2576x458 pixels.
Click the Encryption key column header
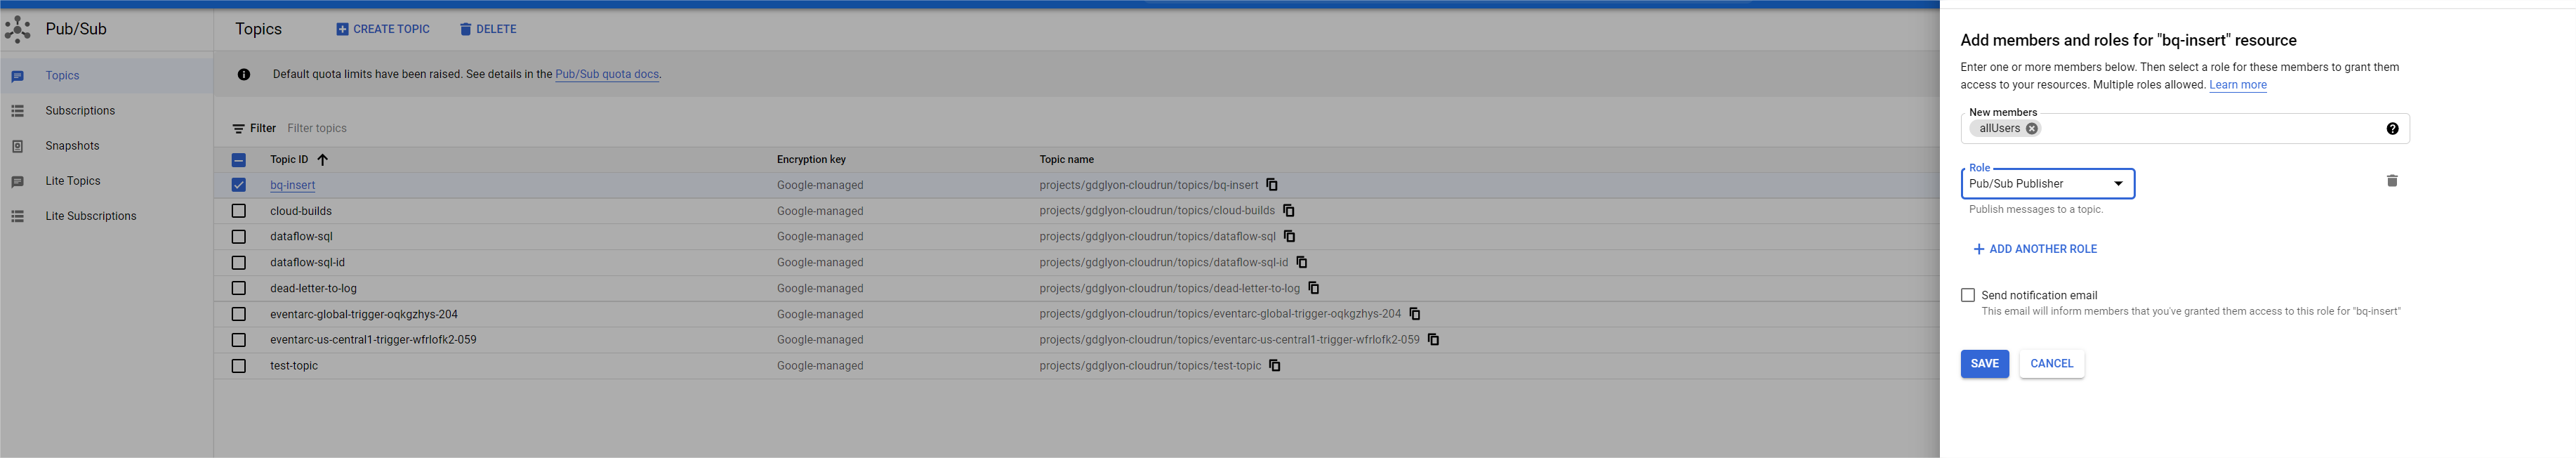coord(811,160)
